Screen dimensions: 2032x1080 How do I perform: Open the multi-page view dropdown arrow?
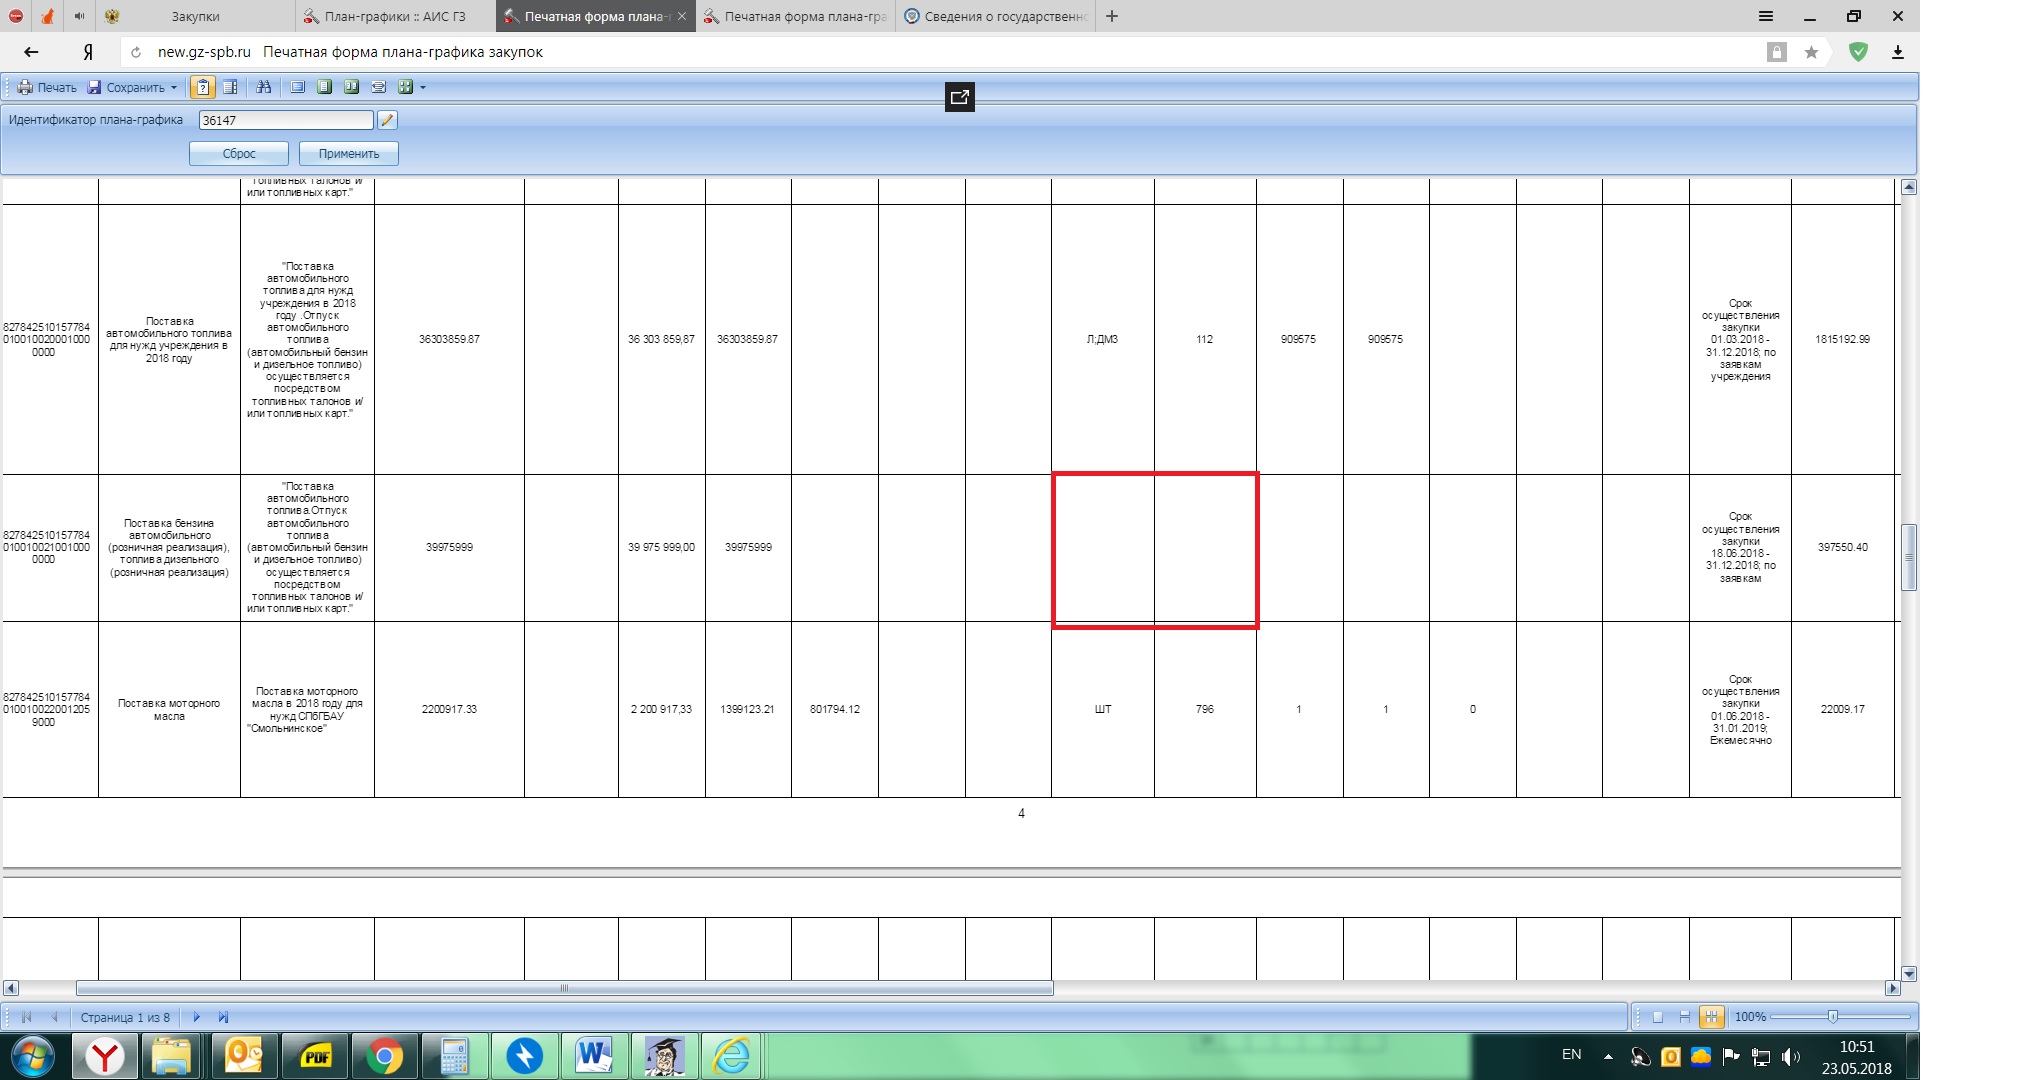click(423, 88)
